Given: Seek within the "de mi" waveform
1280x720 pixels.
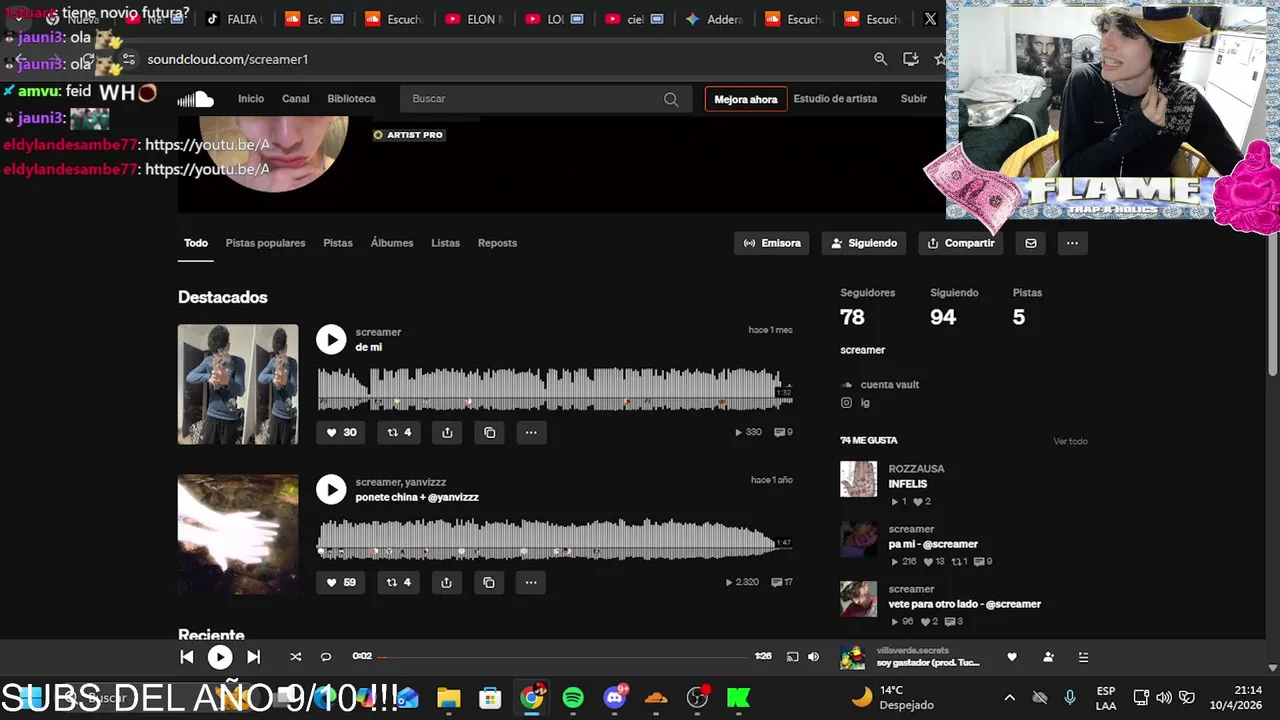Looking at the screenshot, I should pyautogui.click(x=555, y=389).
